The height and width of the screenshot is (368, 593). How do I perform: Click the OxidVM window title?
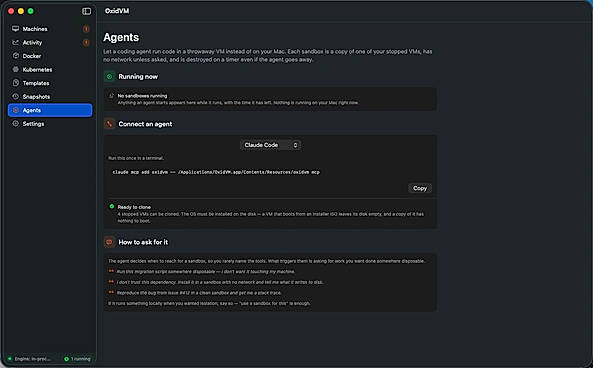117,11
